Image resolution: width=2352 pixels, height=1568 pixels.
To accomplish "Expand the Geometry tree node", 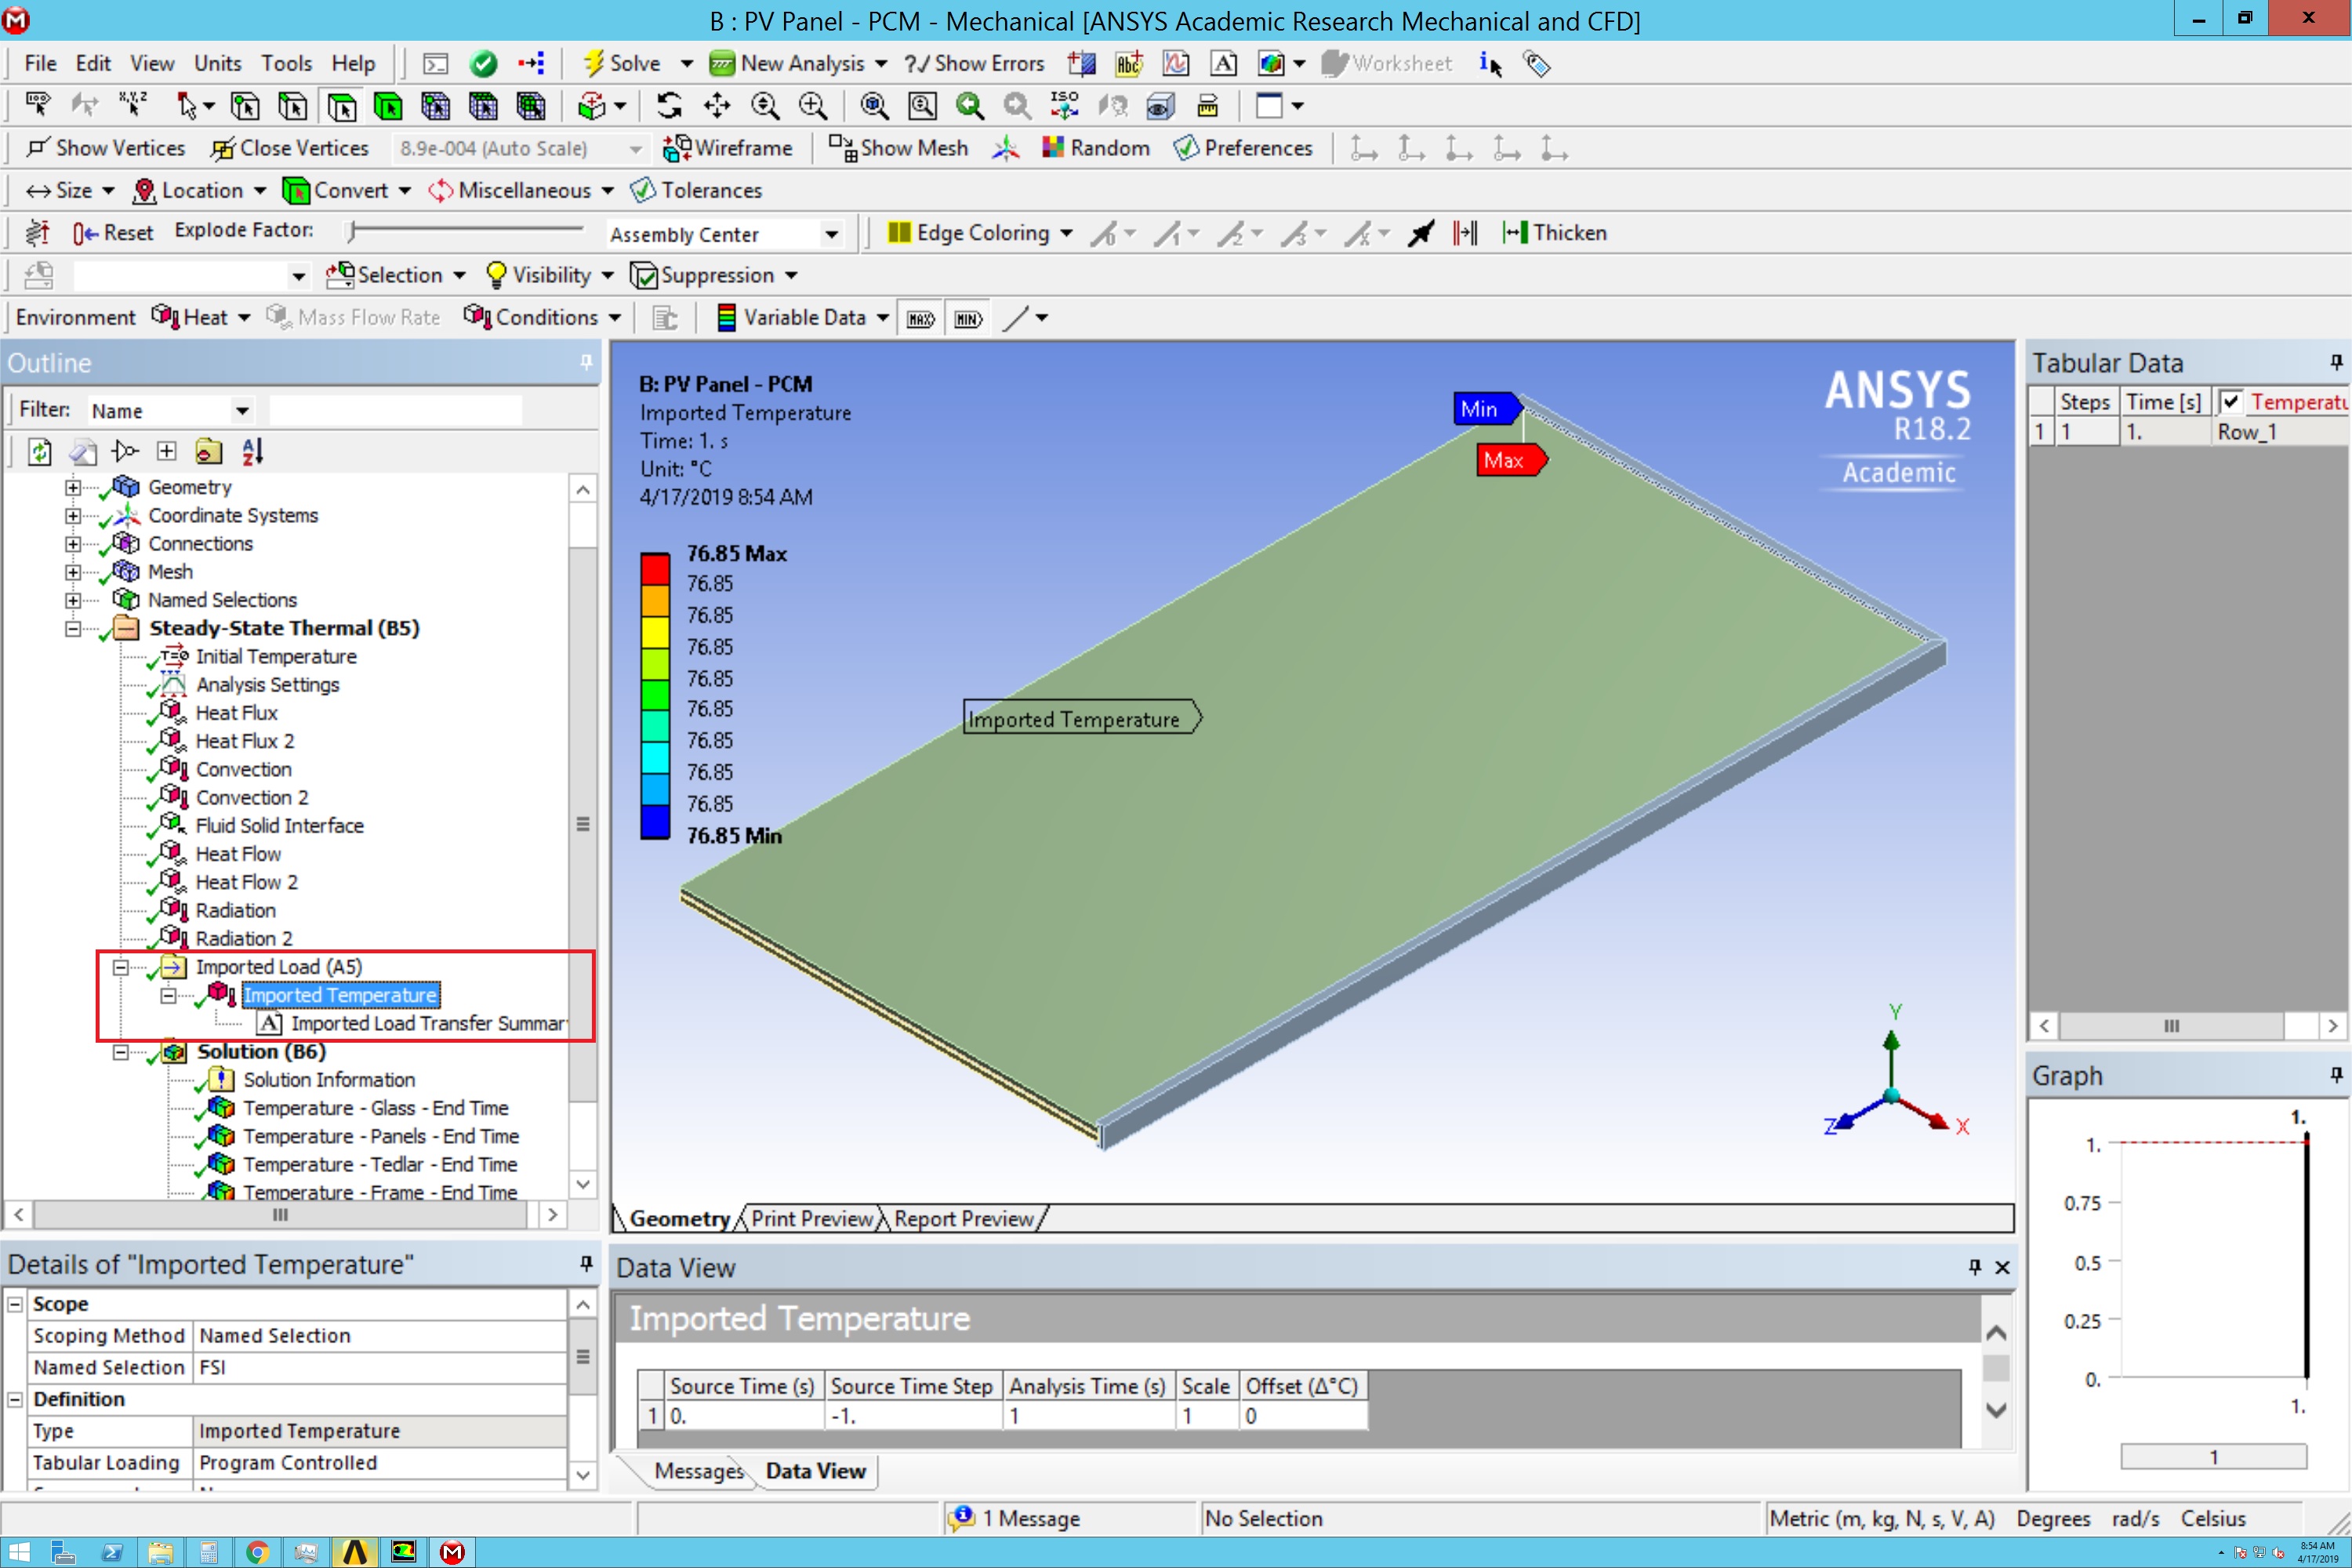I will pos(73,488).
